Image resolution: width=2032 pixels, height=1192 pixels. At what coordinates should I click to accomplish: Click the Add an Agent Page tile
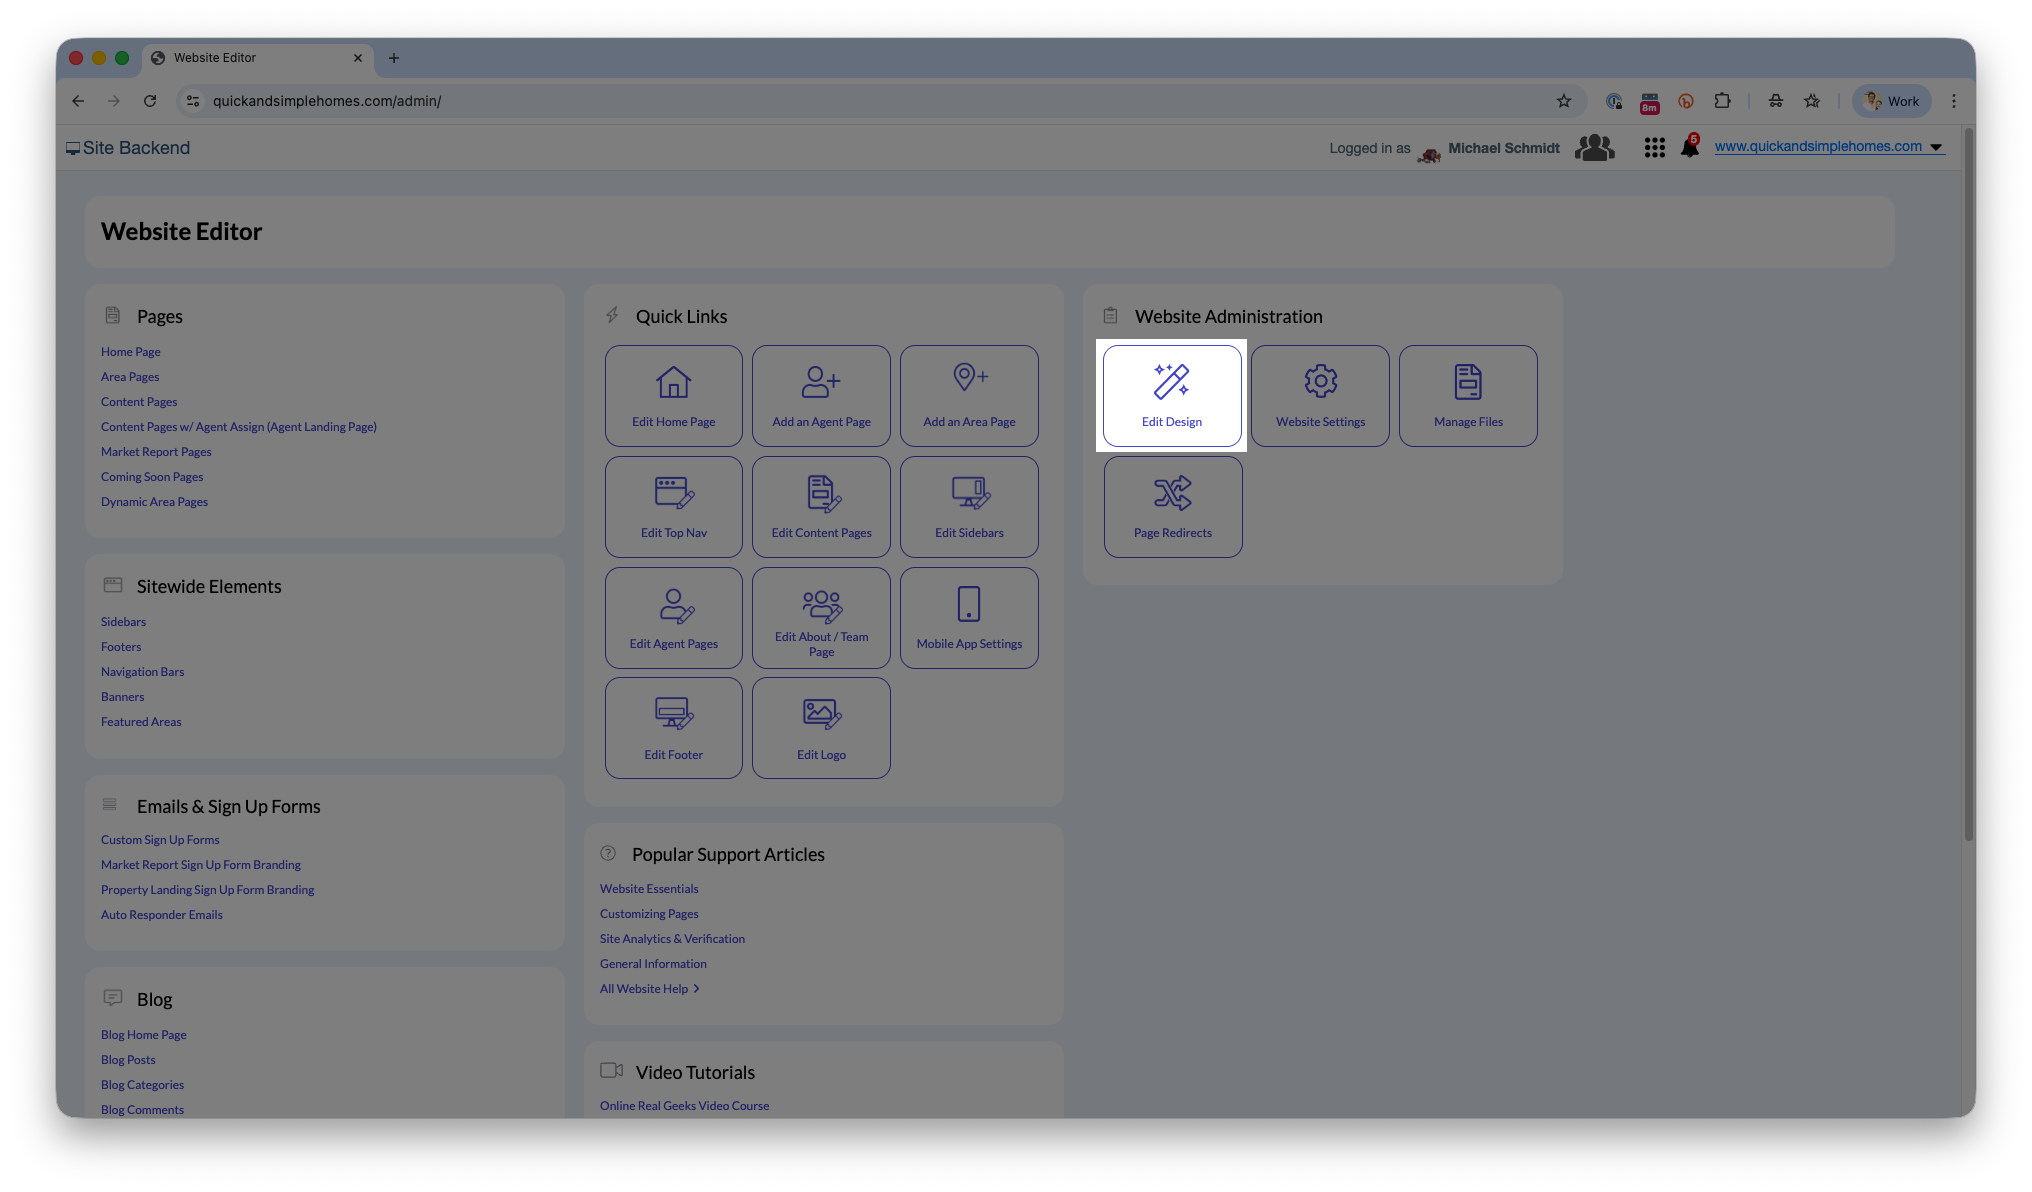tap(821, 396)
